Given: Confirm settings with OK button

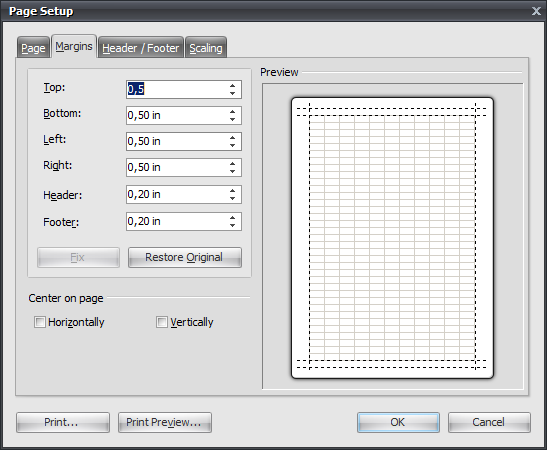Looking at the screenshot, I should coord(398,422).
